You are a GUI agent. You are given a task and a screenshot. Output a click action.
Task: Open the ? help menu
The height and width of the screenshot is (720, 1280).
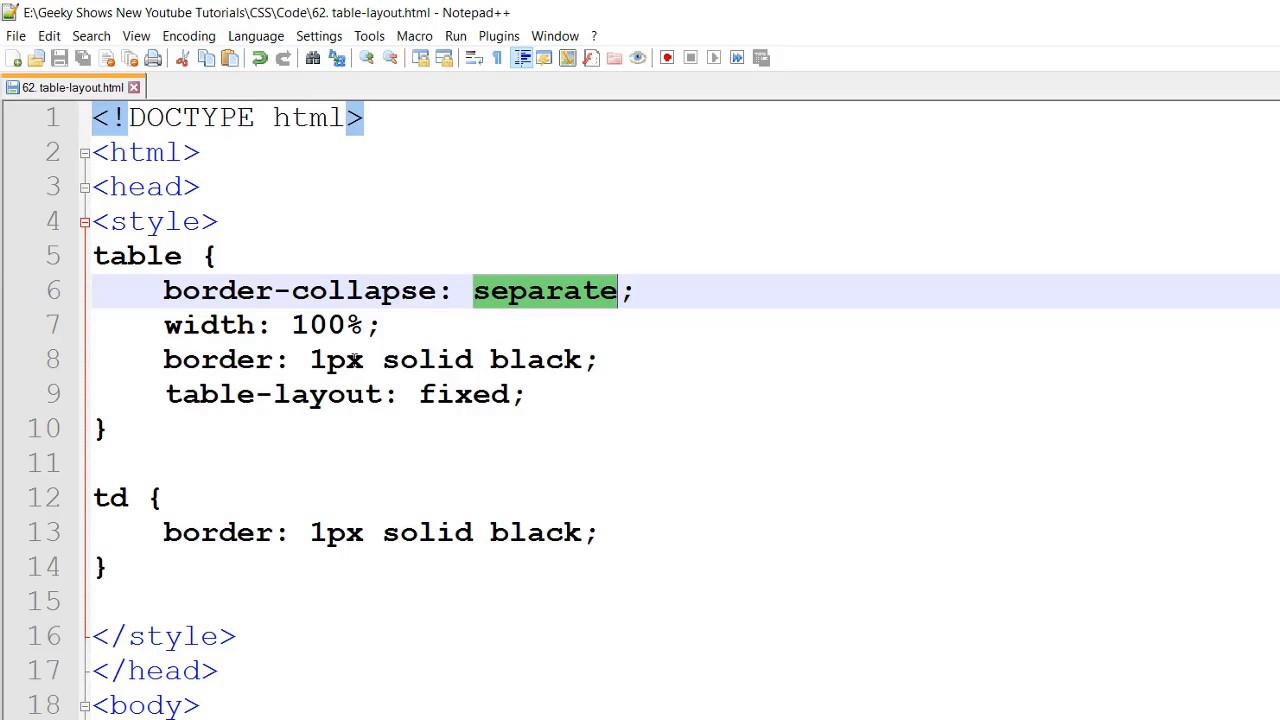coord(593,36)
